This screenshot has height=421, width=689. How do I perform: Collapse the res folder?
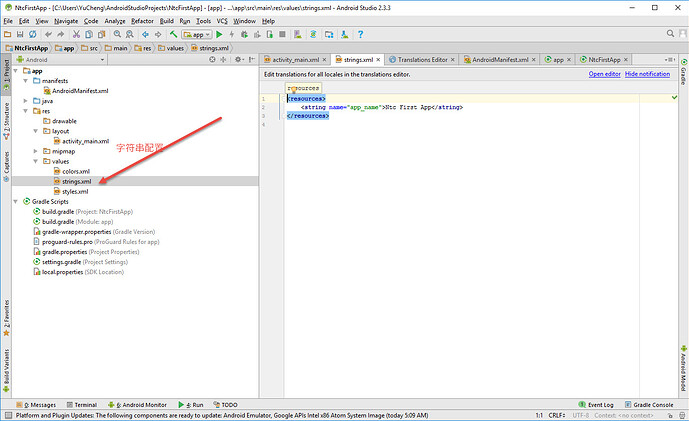[x=25, y=111]
